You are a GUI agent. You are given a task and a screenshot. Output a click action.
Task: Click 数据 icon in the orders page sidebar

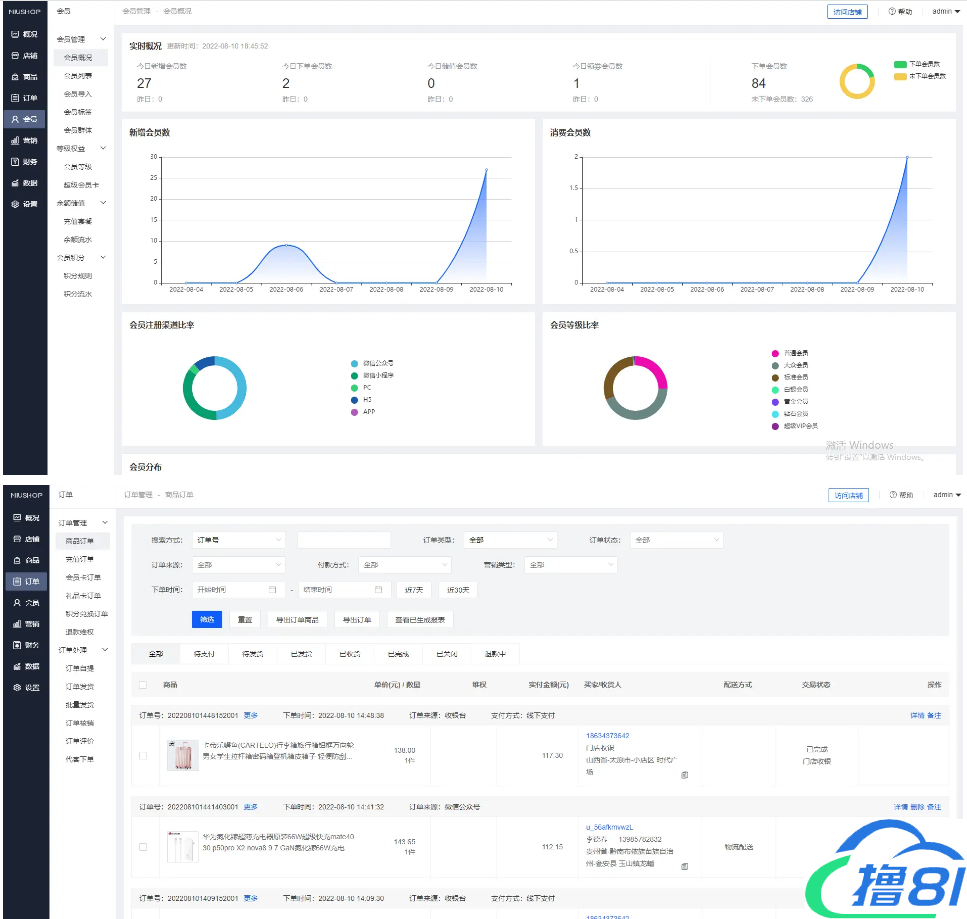[15, 667]
